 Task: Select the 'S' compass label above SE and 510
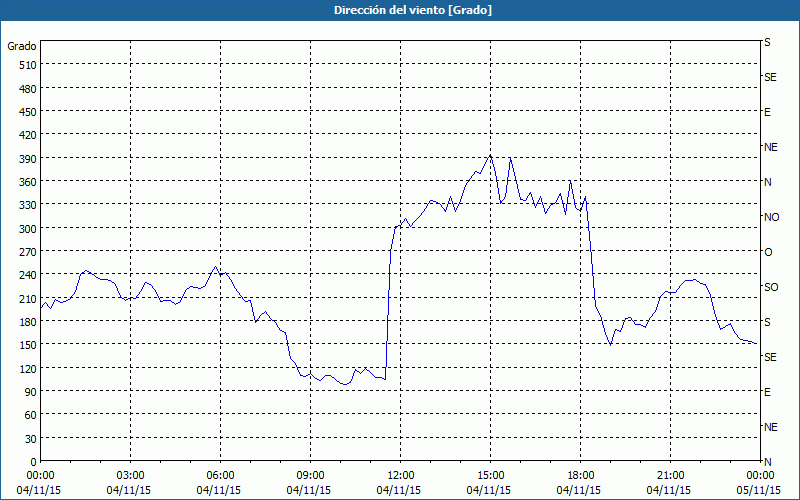767,42
